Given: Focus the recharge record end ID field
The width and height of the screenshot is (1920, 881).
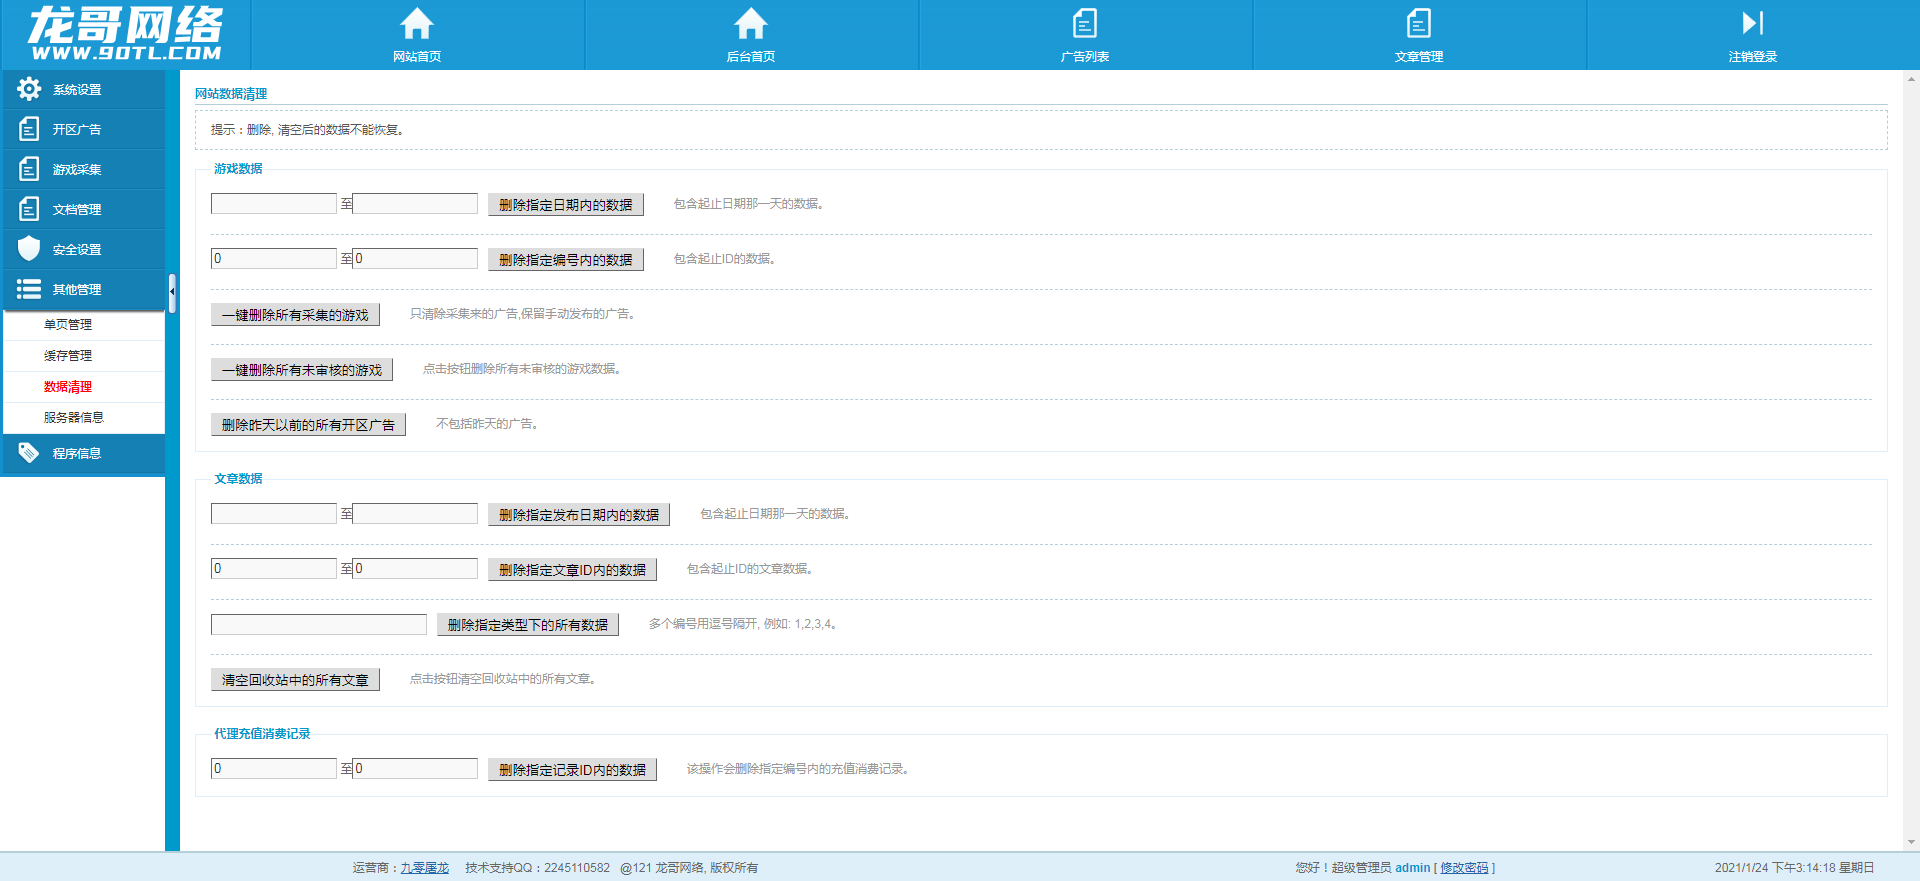Looking at the screenshot, I should [x=415, y=769].
